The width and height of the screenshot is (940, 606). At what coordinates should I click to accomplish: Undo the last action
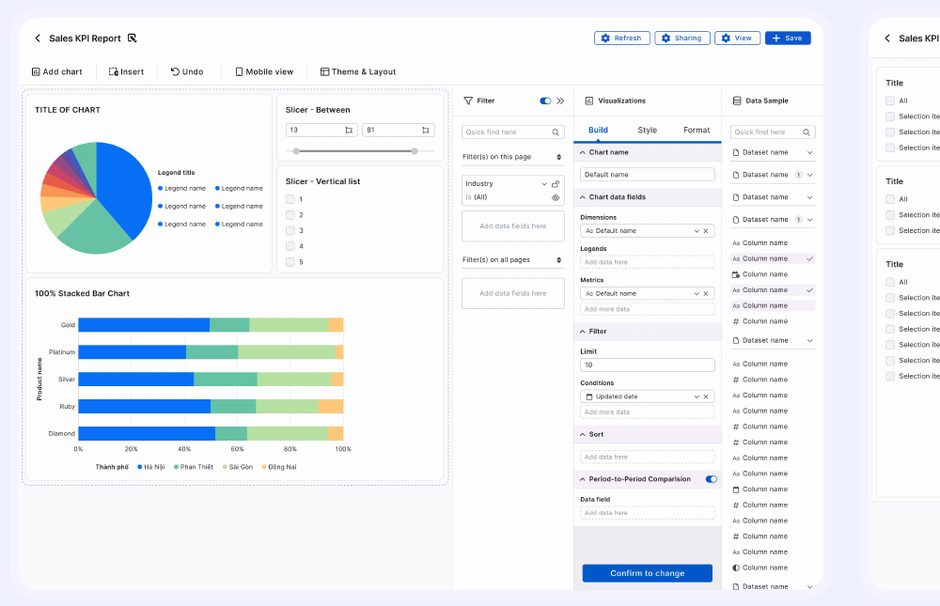click(x=187, y=71)
